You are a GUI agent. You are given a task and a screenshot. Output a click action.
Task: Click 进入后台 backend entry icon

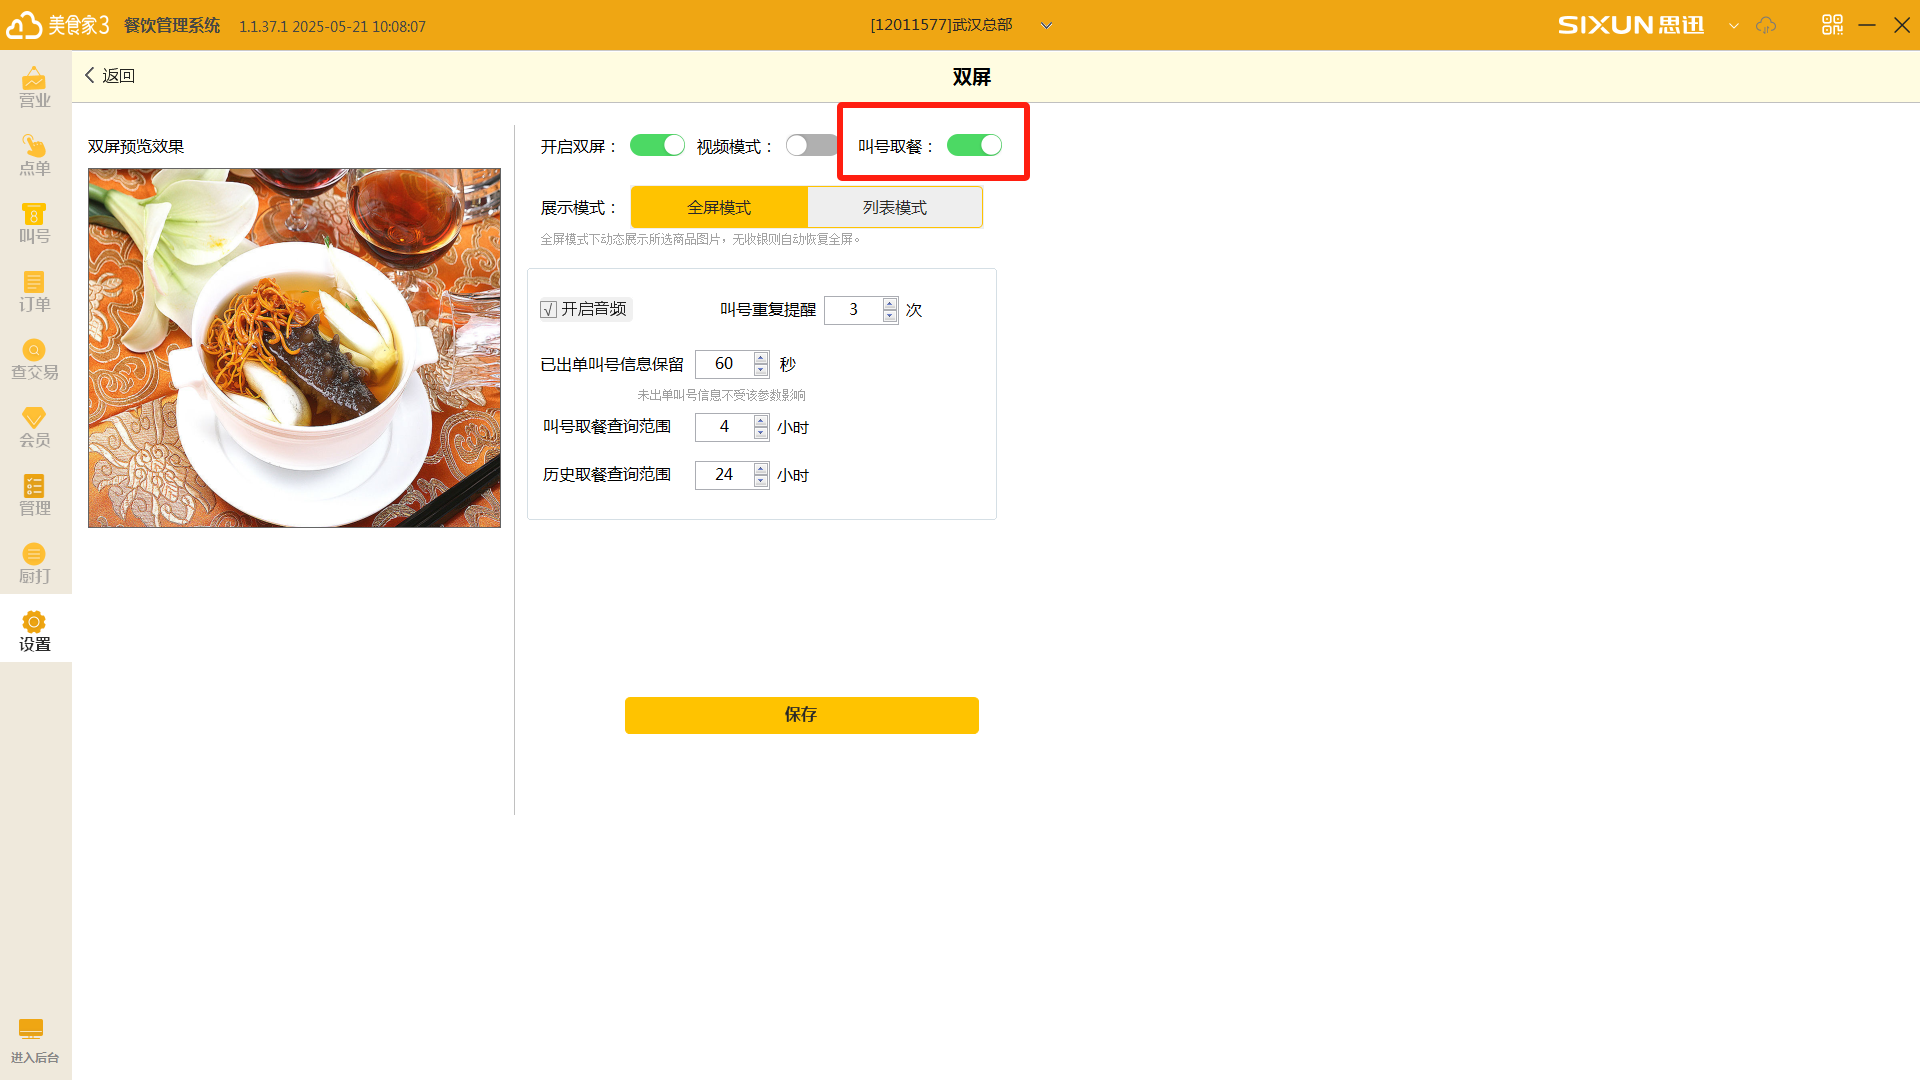click(35, 1041)
